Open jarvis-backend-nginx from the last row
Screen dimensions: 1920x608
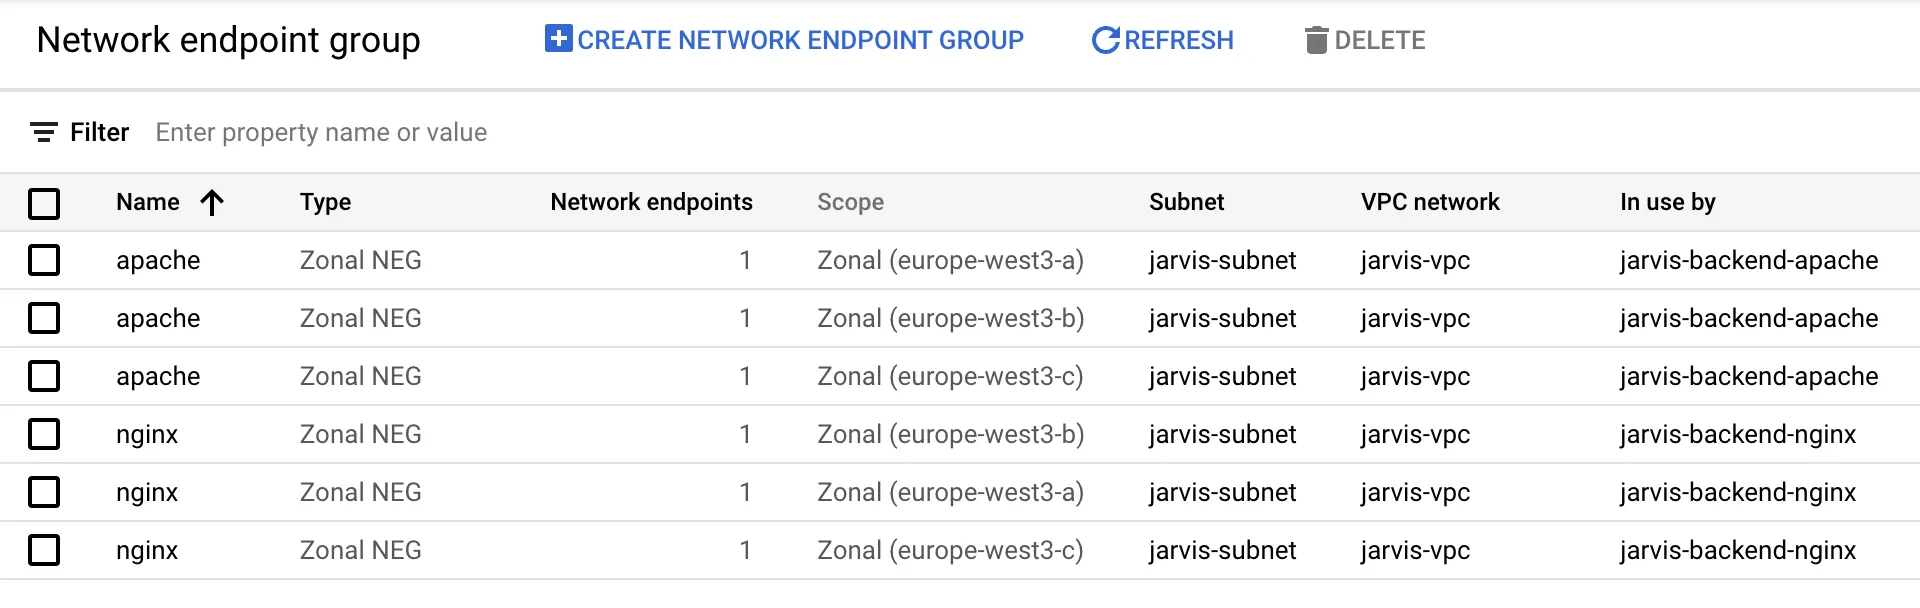1737,550
